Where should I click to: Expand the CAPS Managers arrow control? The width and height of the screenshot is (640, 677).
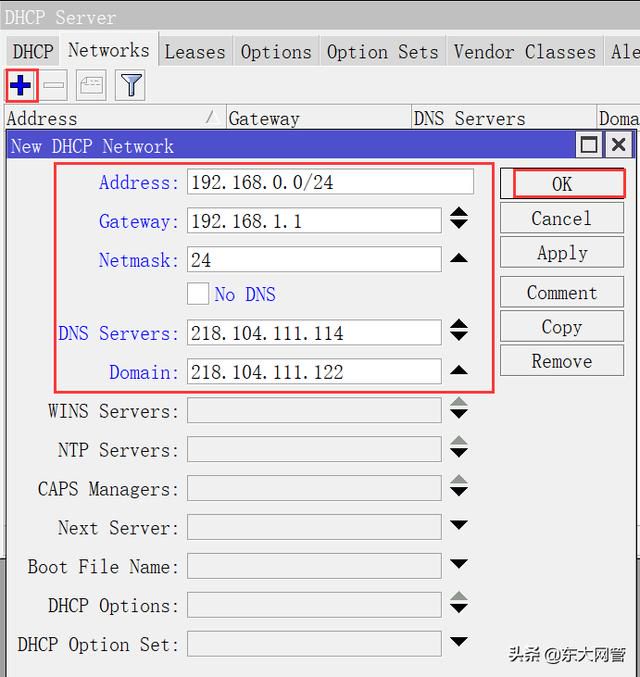pos(459,486)
